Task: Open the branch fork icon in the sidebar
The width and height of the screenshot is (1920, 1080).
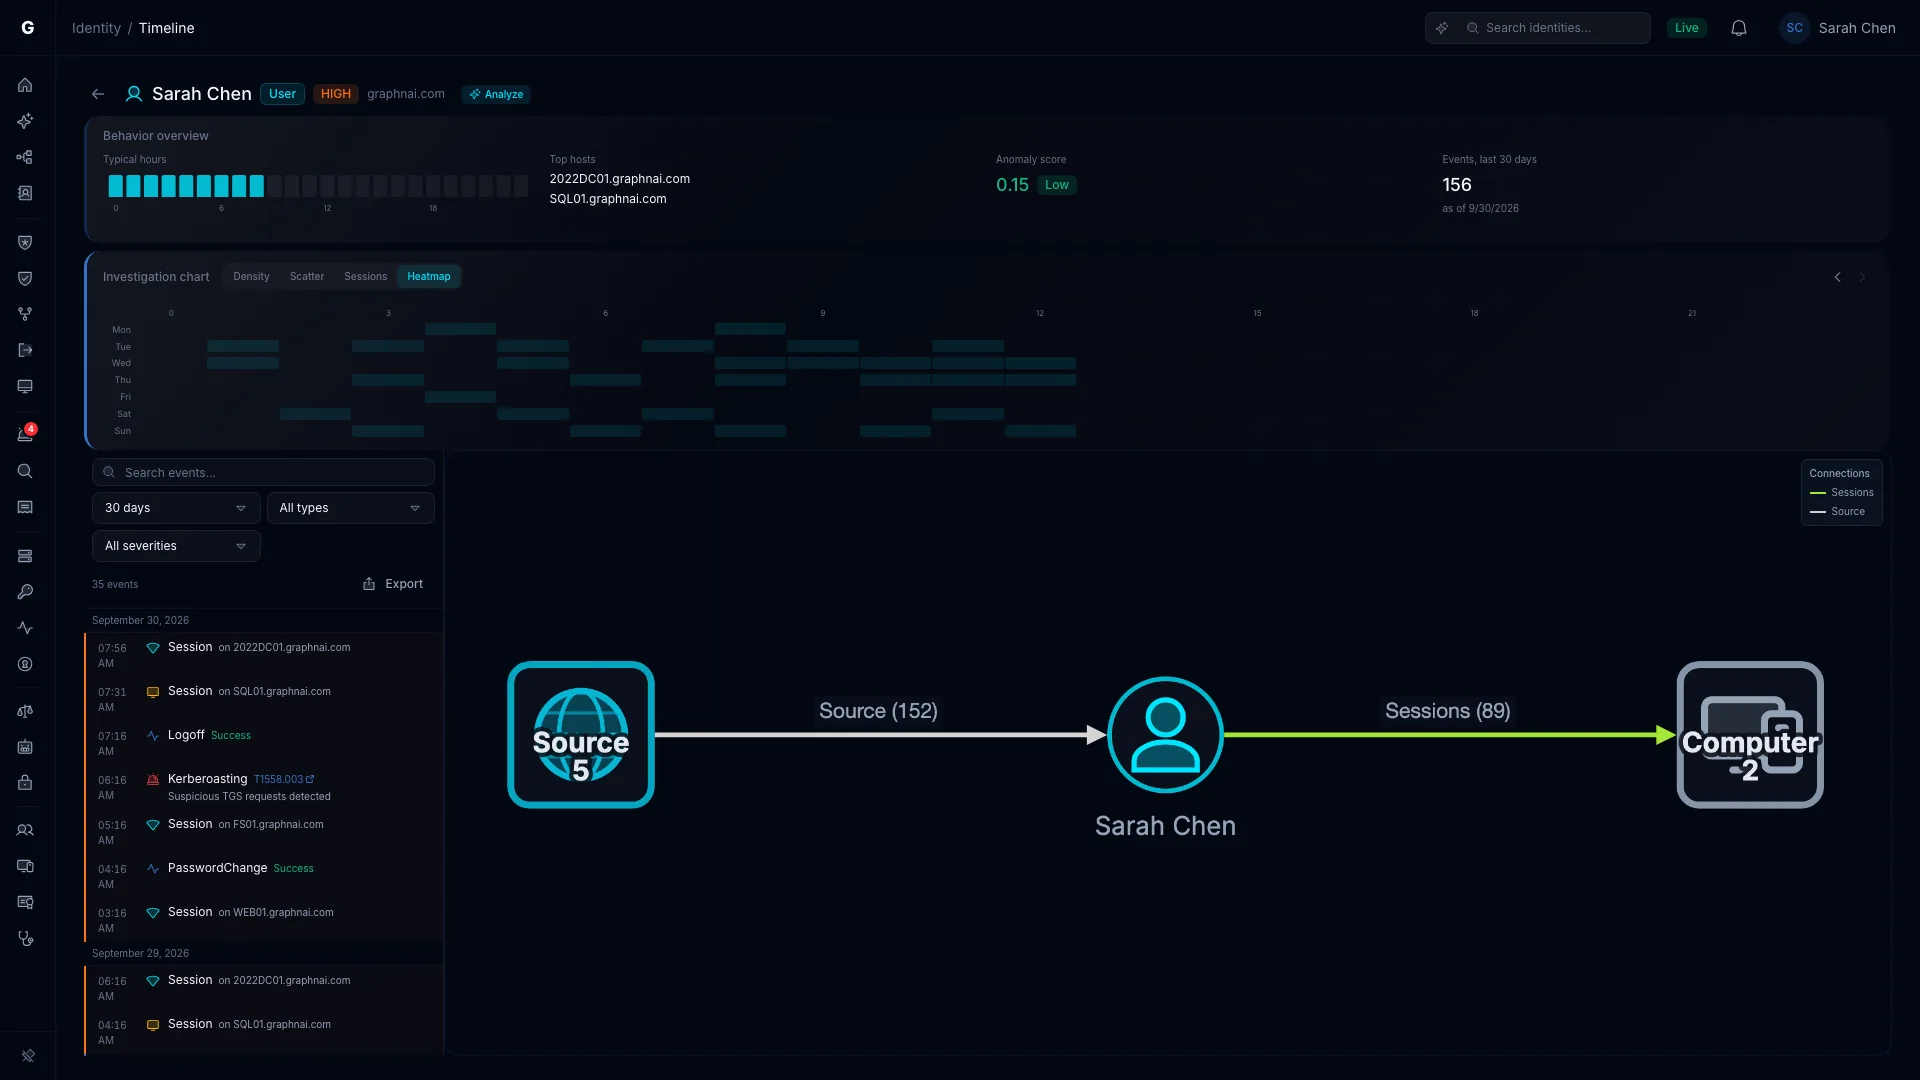Action: 25,314
